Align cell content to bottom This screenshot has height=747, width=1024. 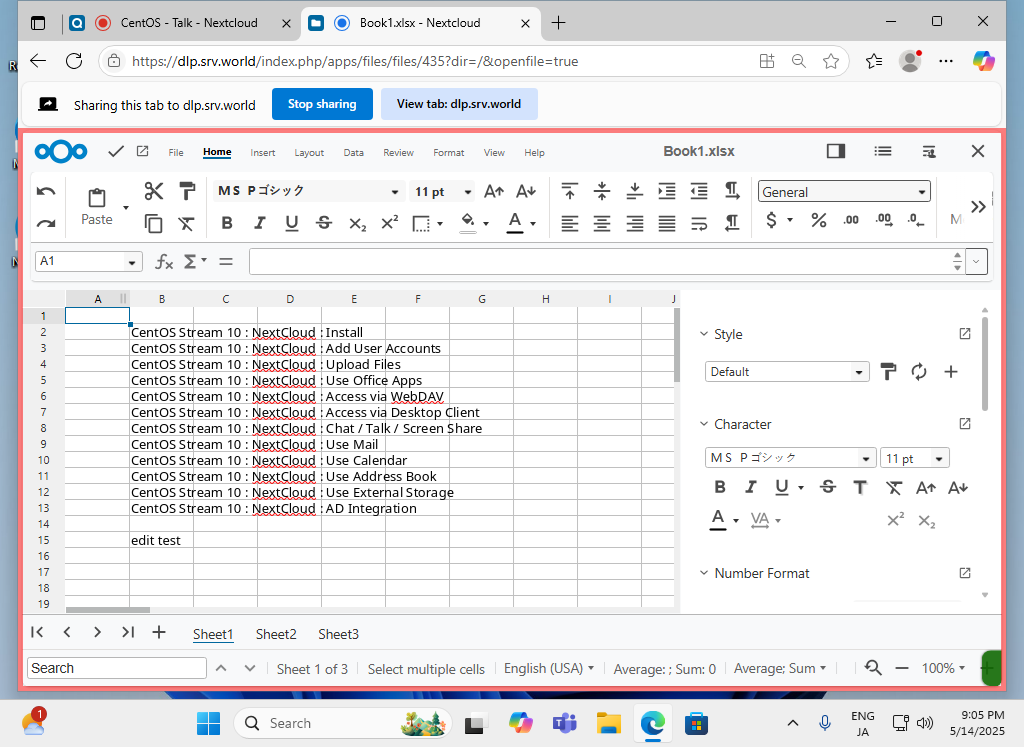point(634,191)
